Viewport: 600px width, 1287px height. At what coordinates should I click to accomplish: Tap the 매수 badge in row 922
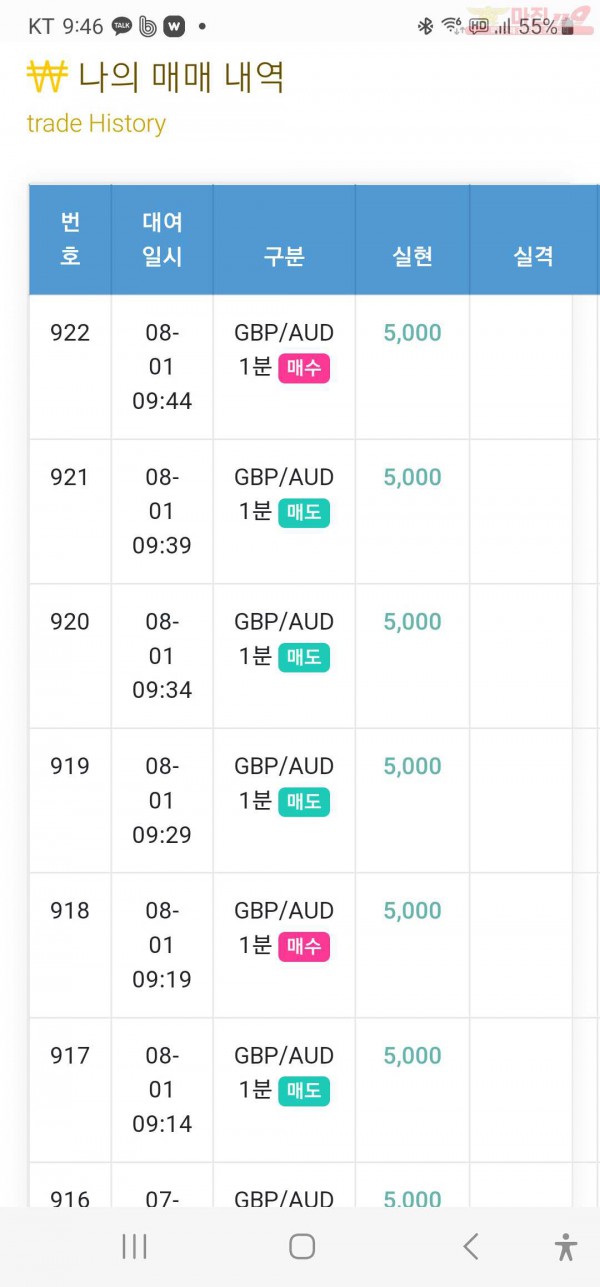[x=304, y=368]
